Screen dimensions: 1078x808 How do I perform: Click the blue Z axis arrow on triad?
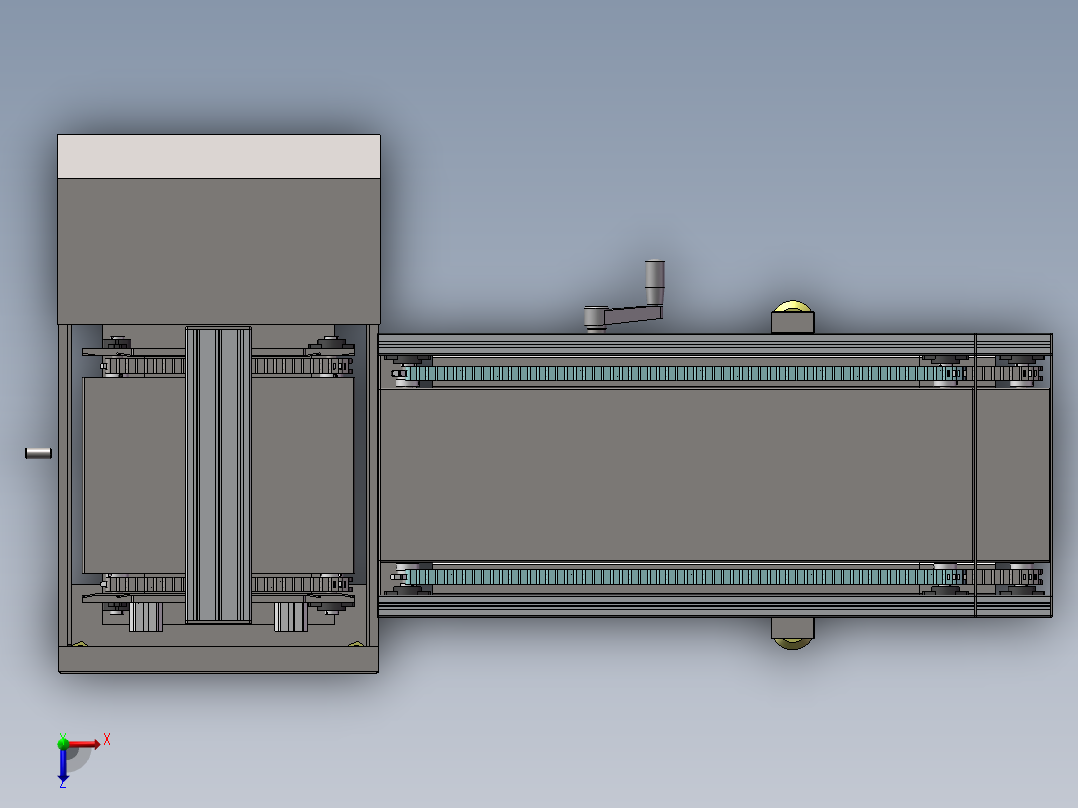point(63,765)
